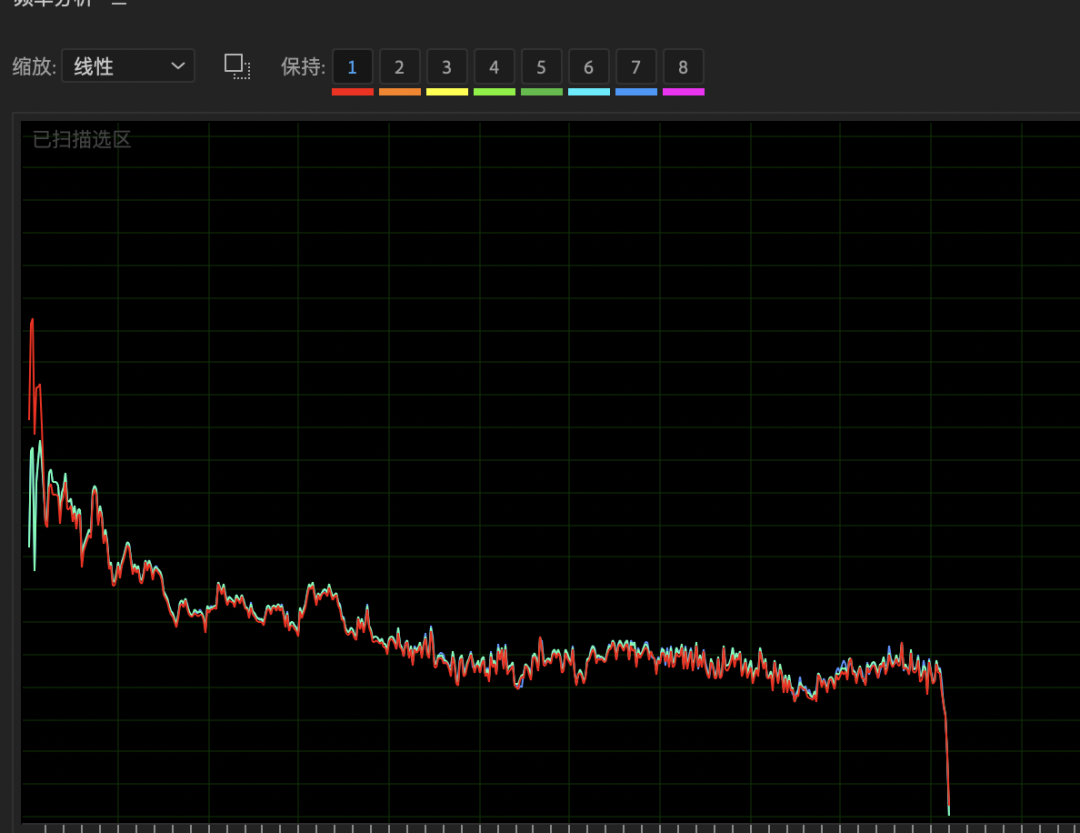Toggle hold button 1
This screenshot has height=833, width=1080.
click(x=352, y=68)
